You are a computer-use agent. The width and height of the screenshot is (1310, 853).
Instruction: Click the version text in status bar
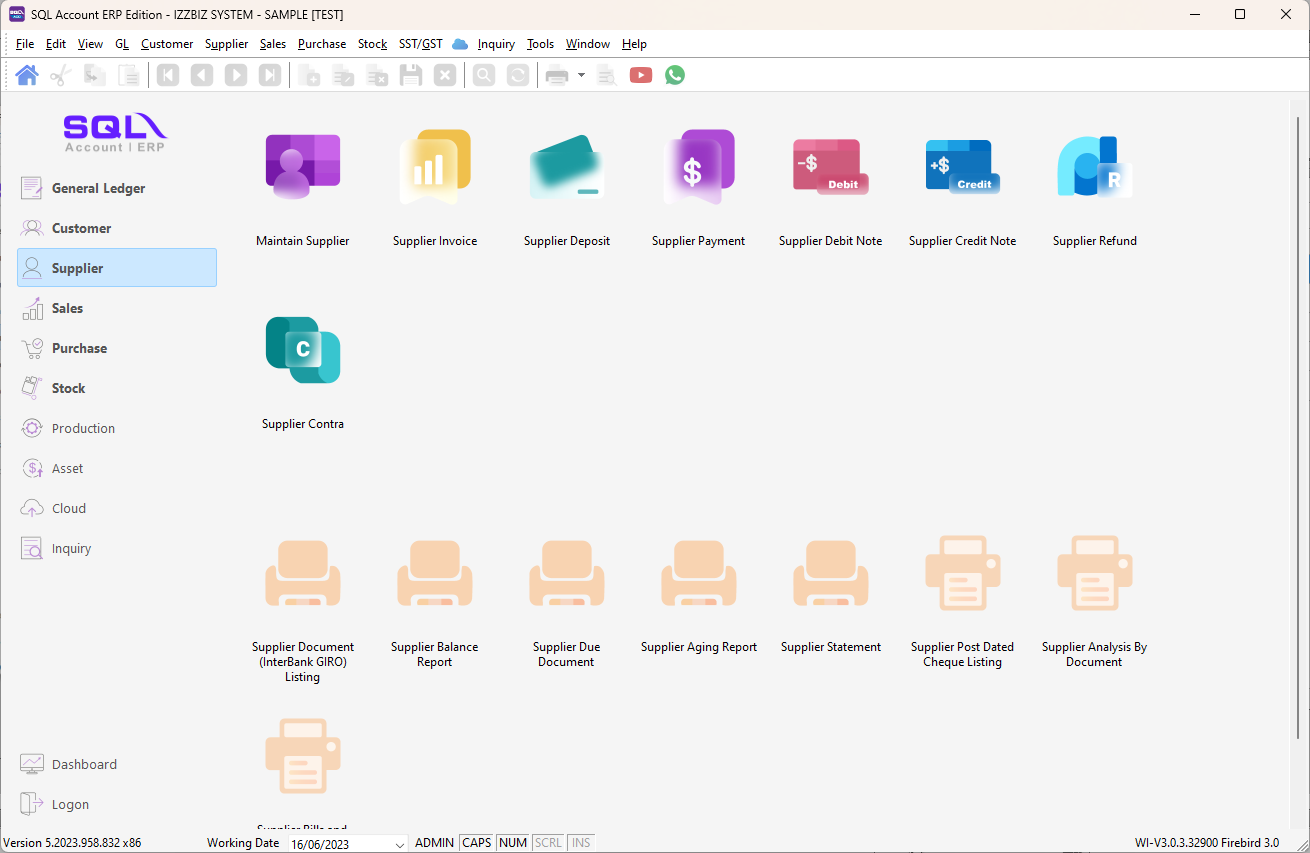[x=72, y=843]
